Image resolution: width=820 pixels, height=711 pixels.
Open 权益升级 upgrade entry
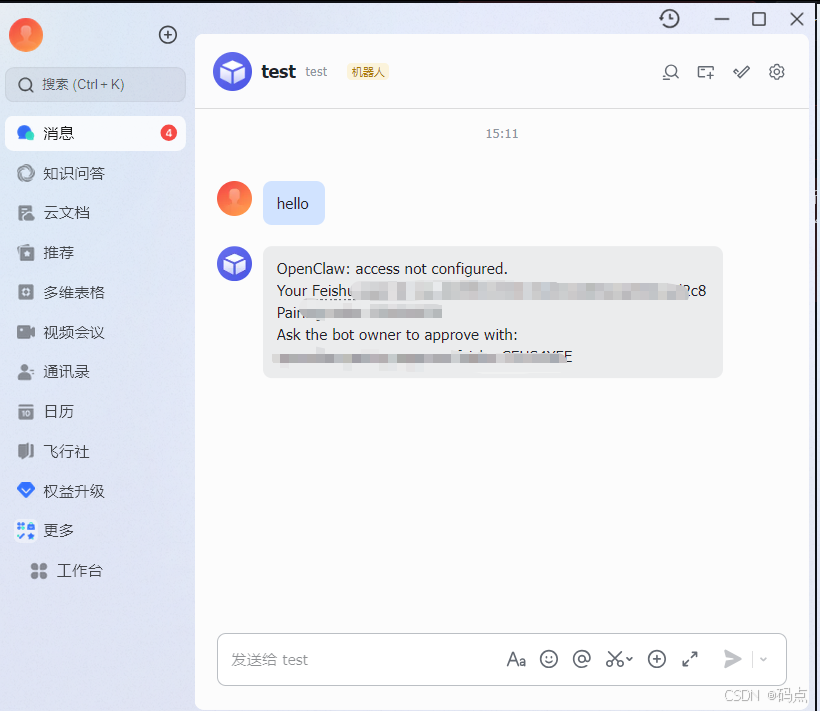95,491
